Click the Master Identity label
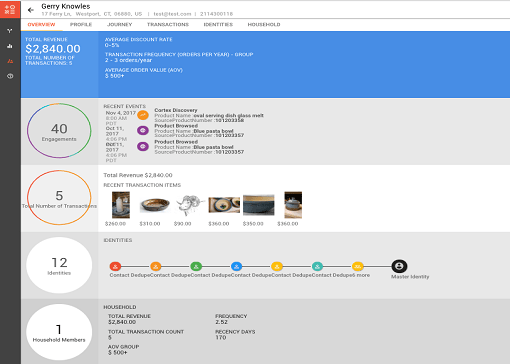The width and height of the screenshot is (510, 364). 410,277
